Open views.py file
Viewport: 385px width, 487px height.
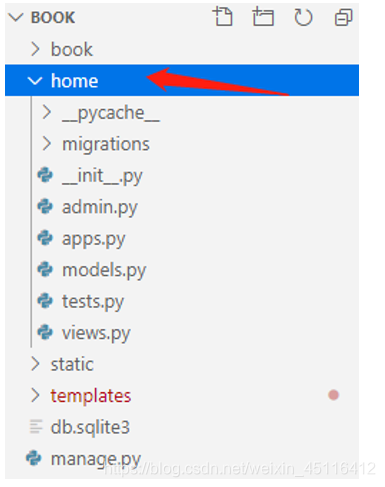[x=96, y=333]
